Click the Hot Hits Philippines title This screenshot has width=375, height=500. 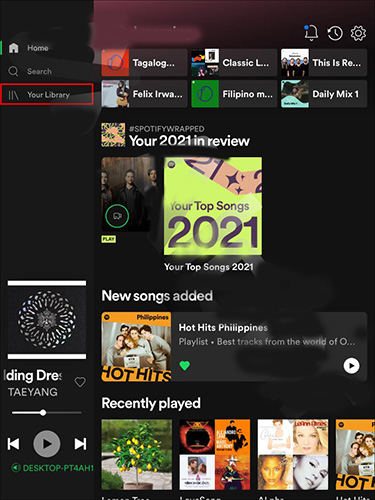(x=223, y=328)
